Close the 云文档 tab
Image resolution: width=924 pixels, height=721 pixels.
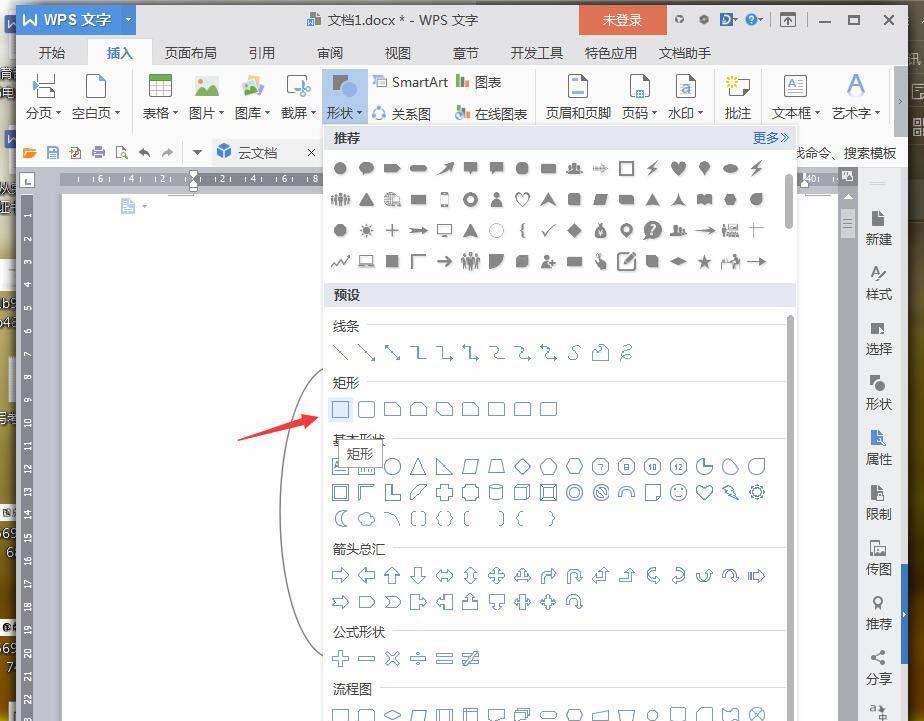coord(312,153)
